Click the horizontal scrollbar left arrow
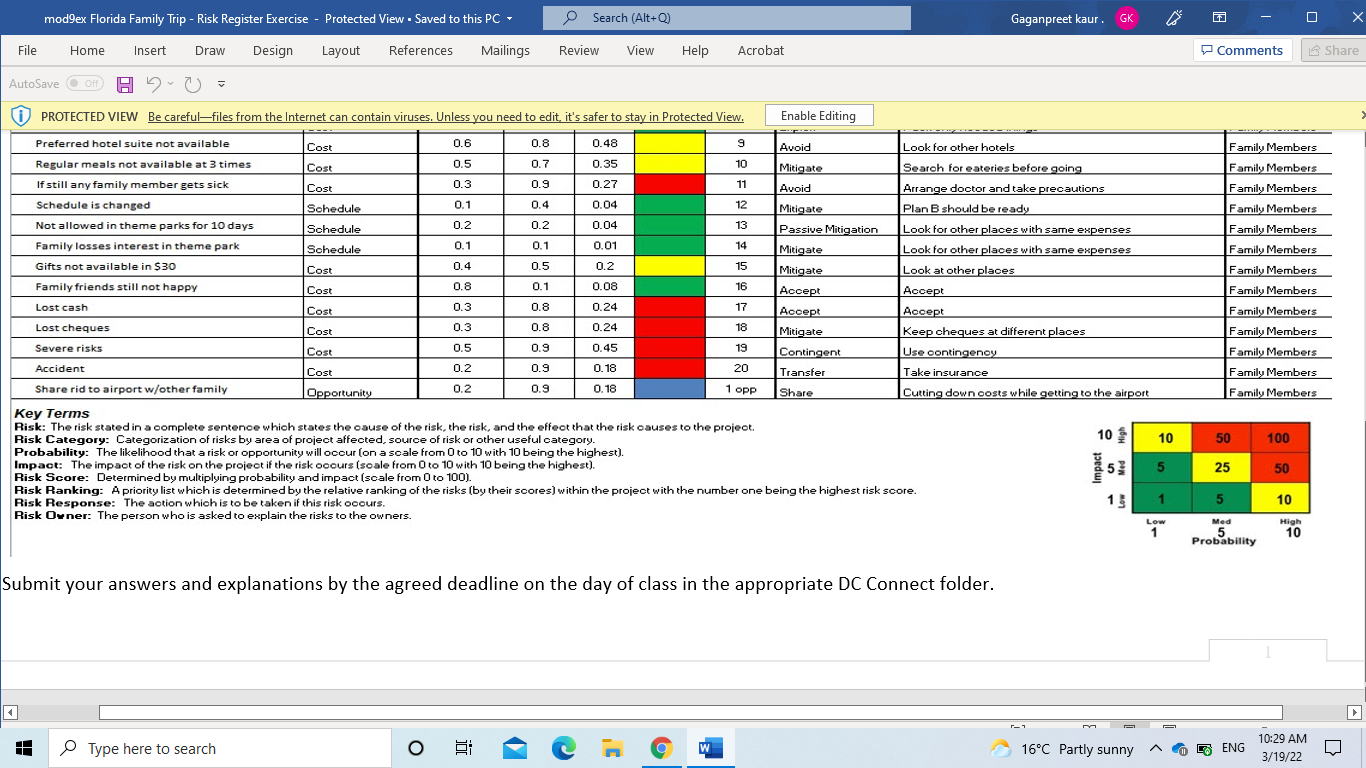 11,713
